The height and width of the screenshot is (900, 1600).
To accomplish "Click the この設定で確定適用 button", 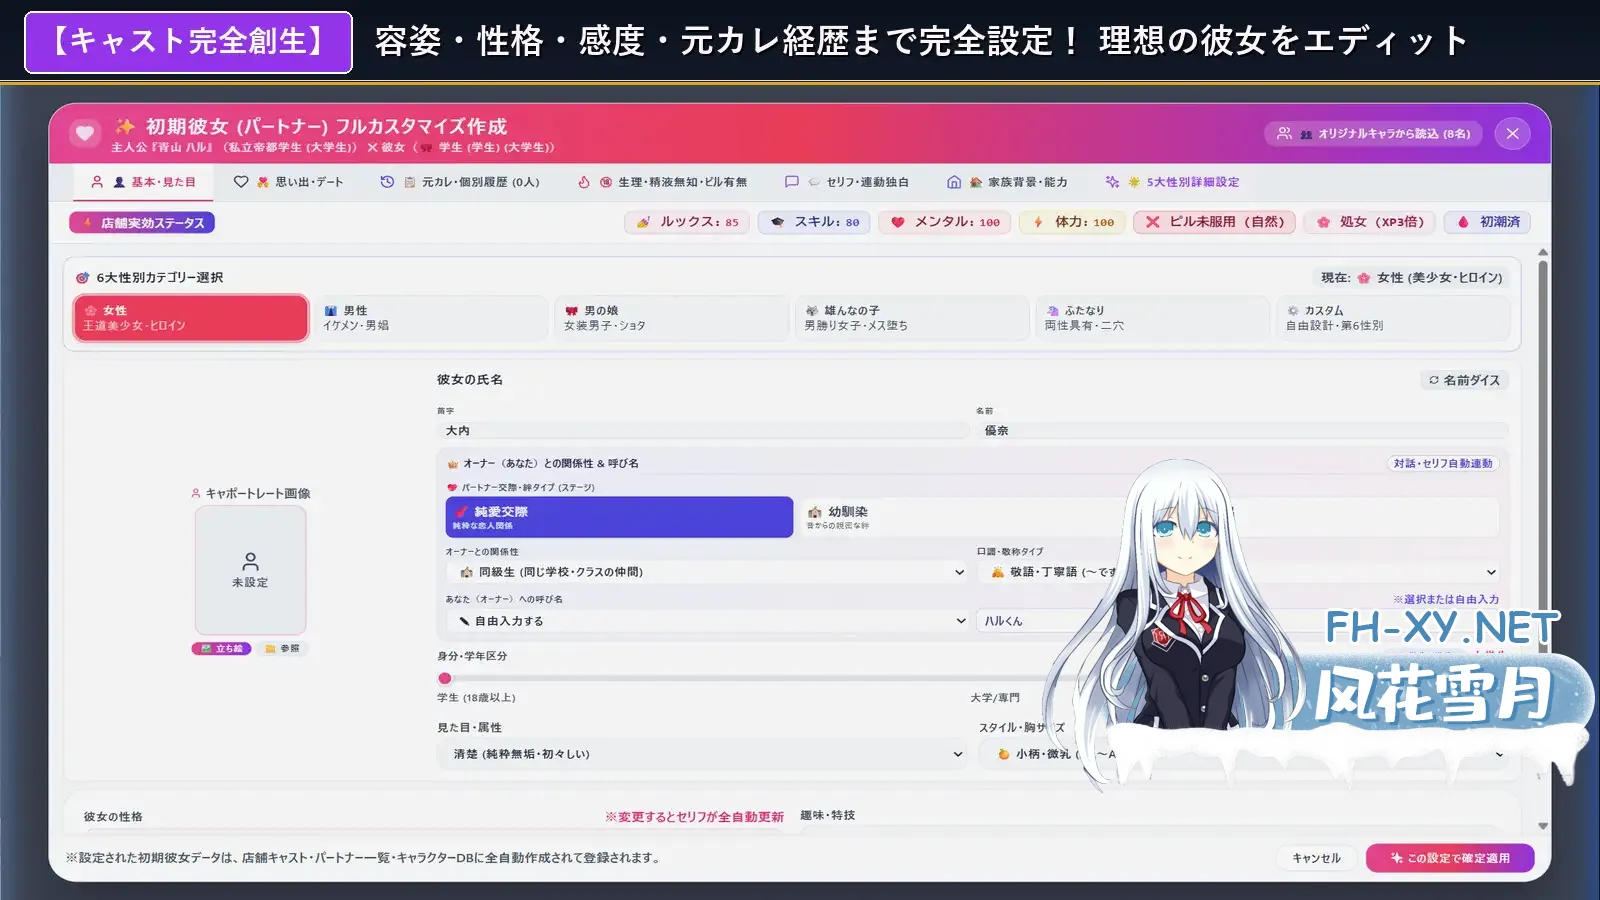I will pos(1450,858).
